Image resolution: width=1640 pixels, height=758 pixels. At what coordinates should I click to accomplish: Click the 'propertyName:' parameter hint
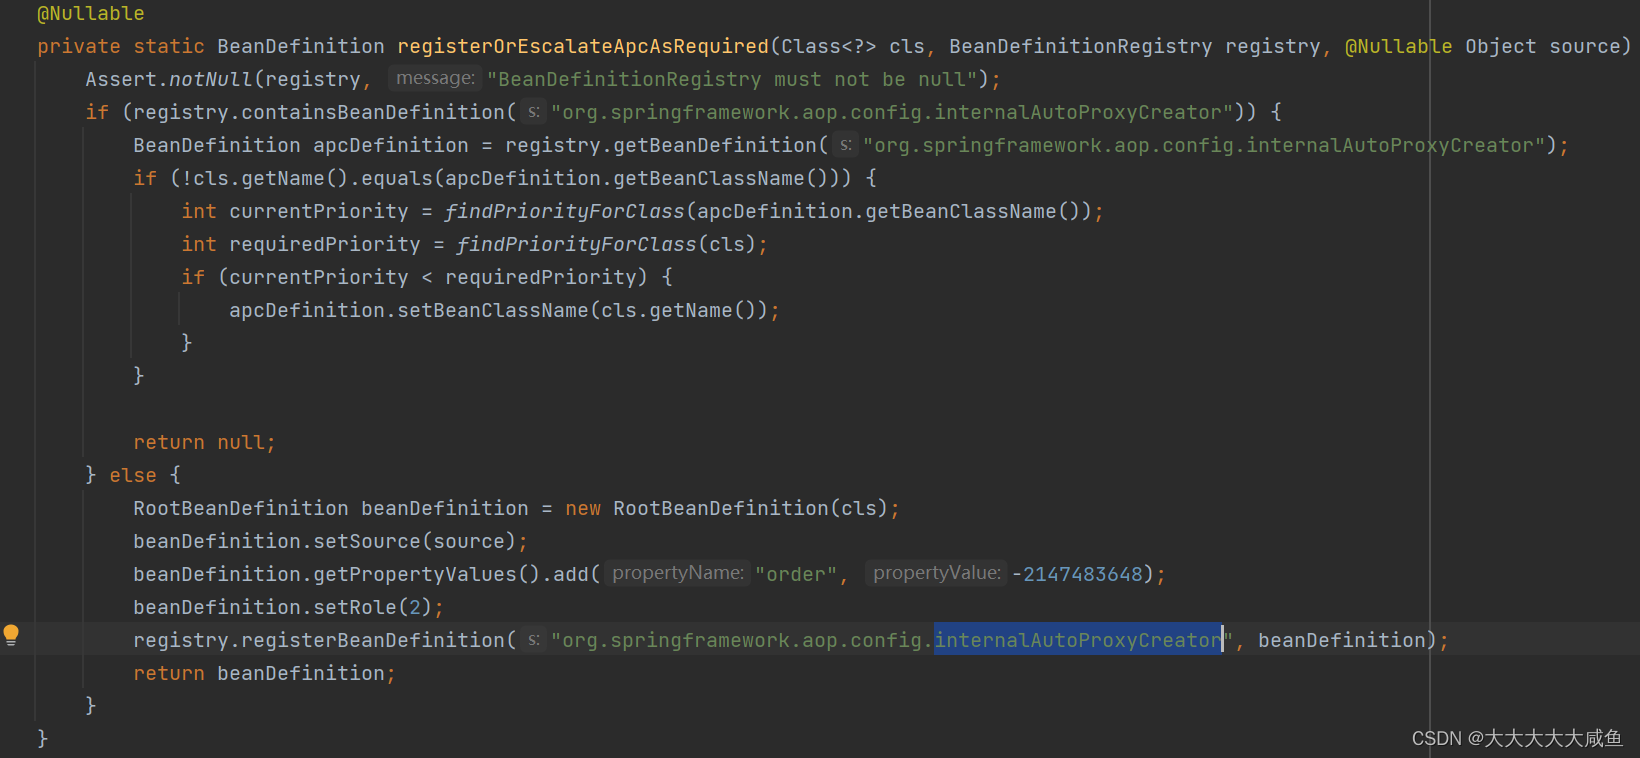(678, 573)
